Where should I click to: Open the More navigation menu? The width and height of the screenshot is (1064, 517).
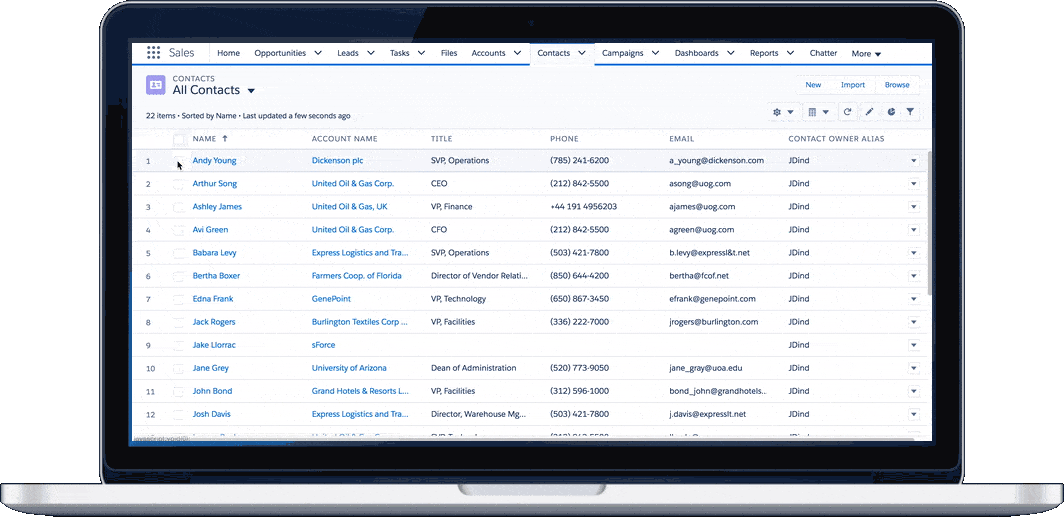(866, 54)
